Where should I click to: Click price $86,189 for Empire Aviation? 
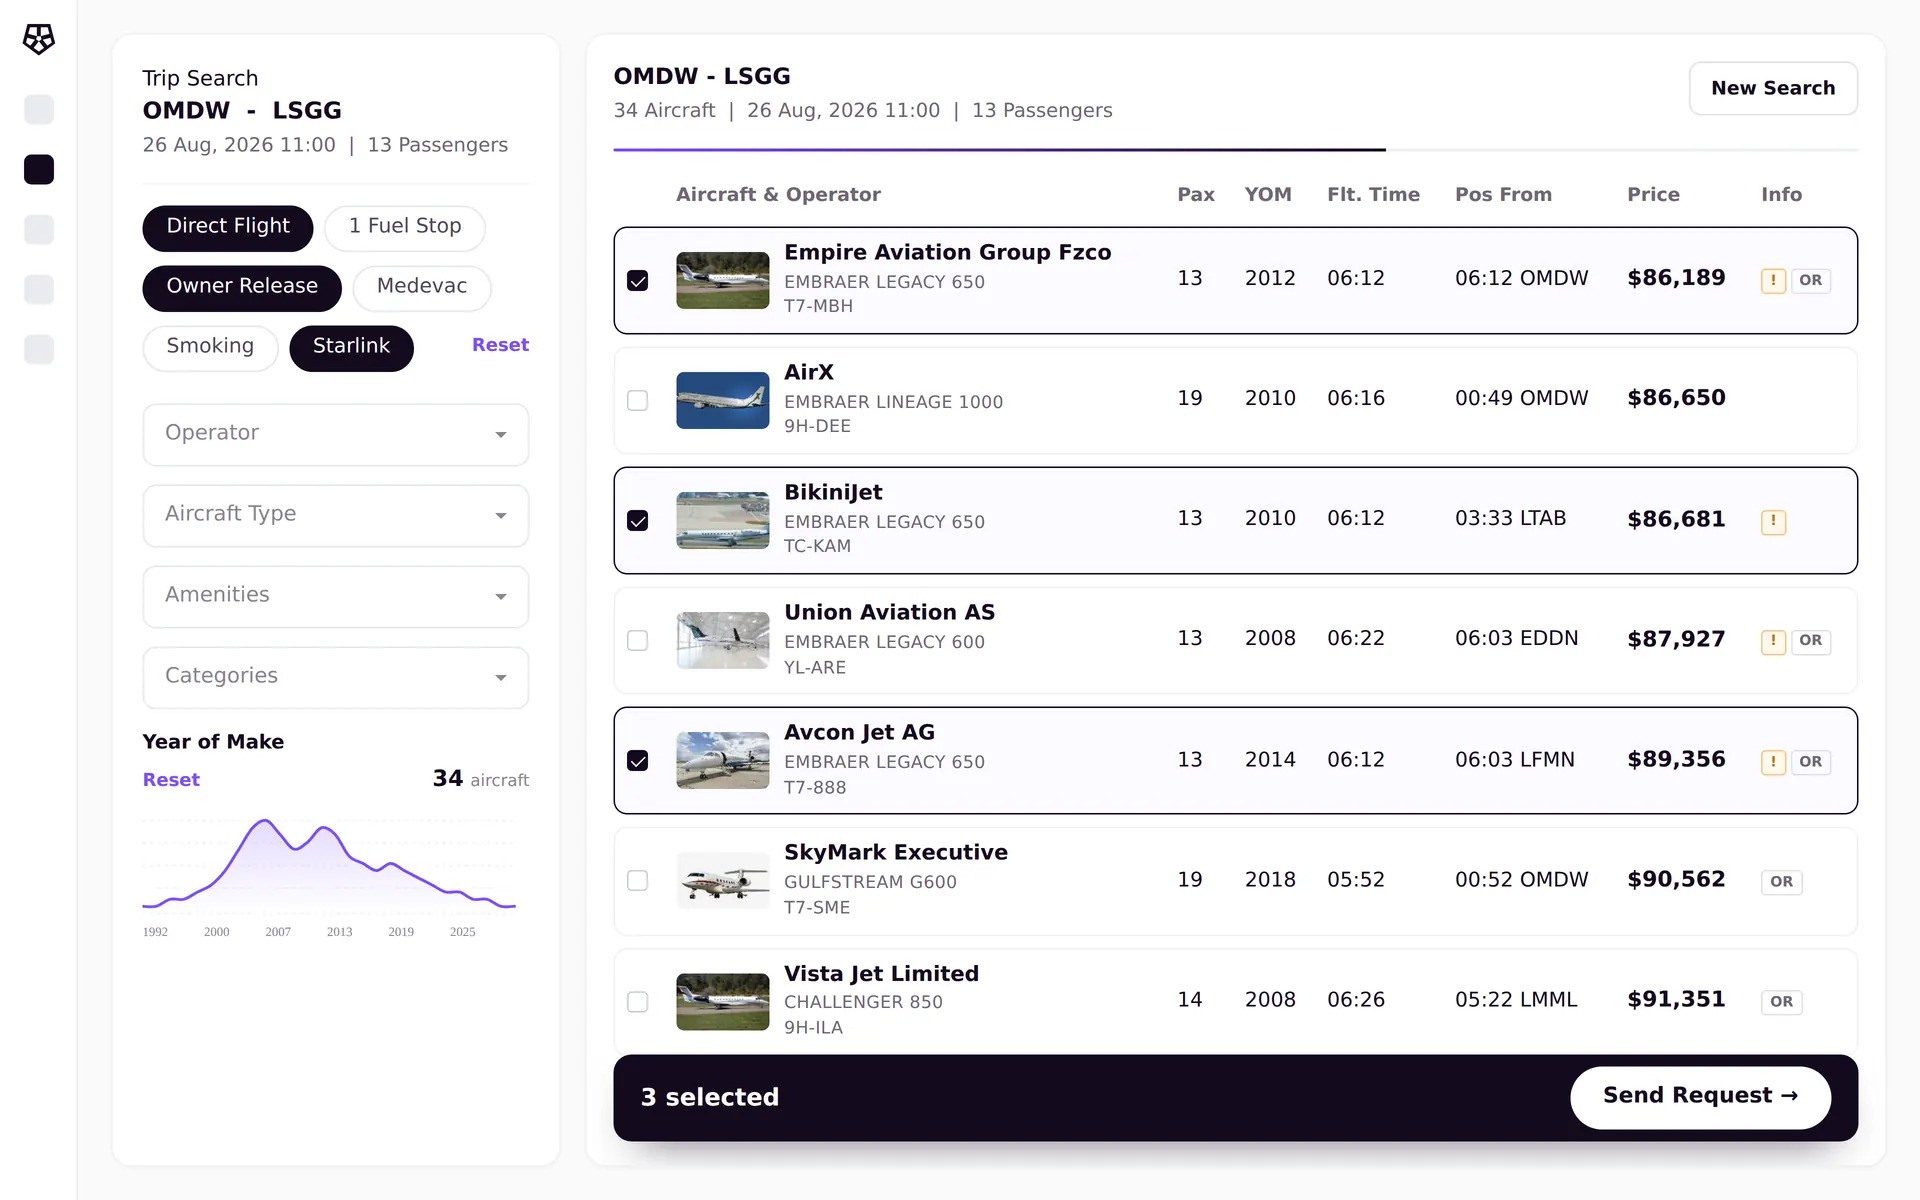pyautogui.click(x=1676, y=278)
